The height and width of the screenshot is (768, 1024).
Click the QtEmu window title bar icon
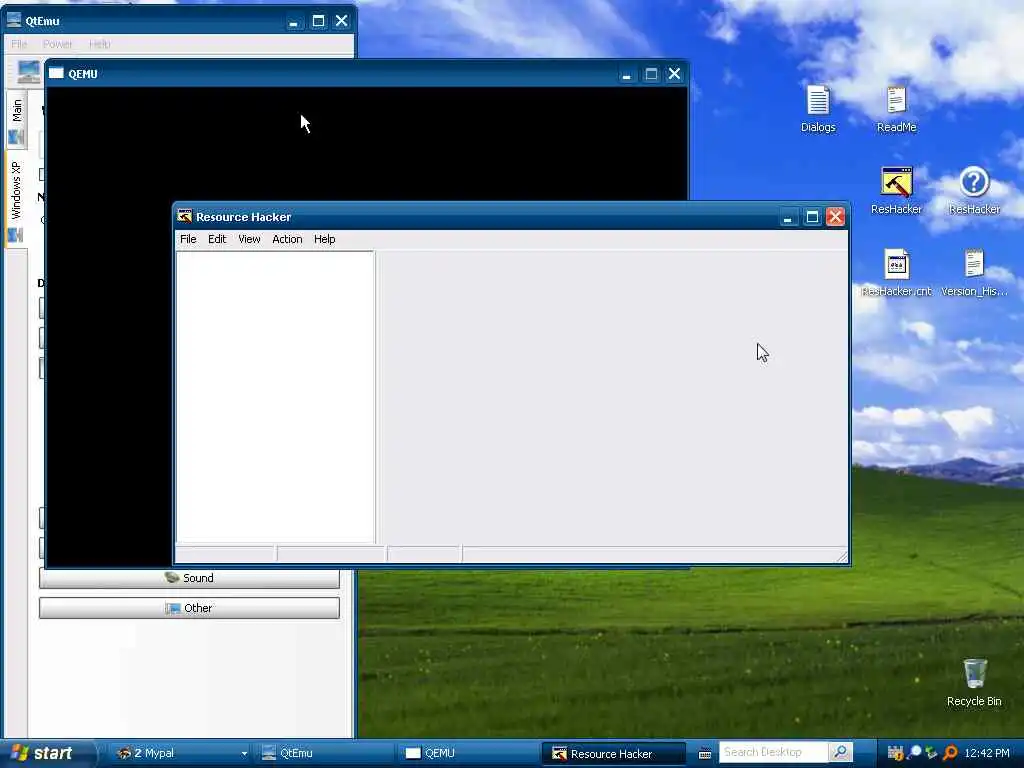(x=14, y=20)
